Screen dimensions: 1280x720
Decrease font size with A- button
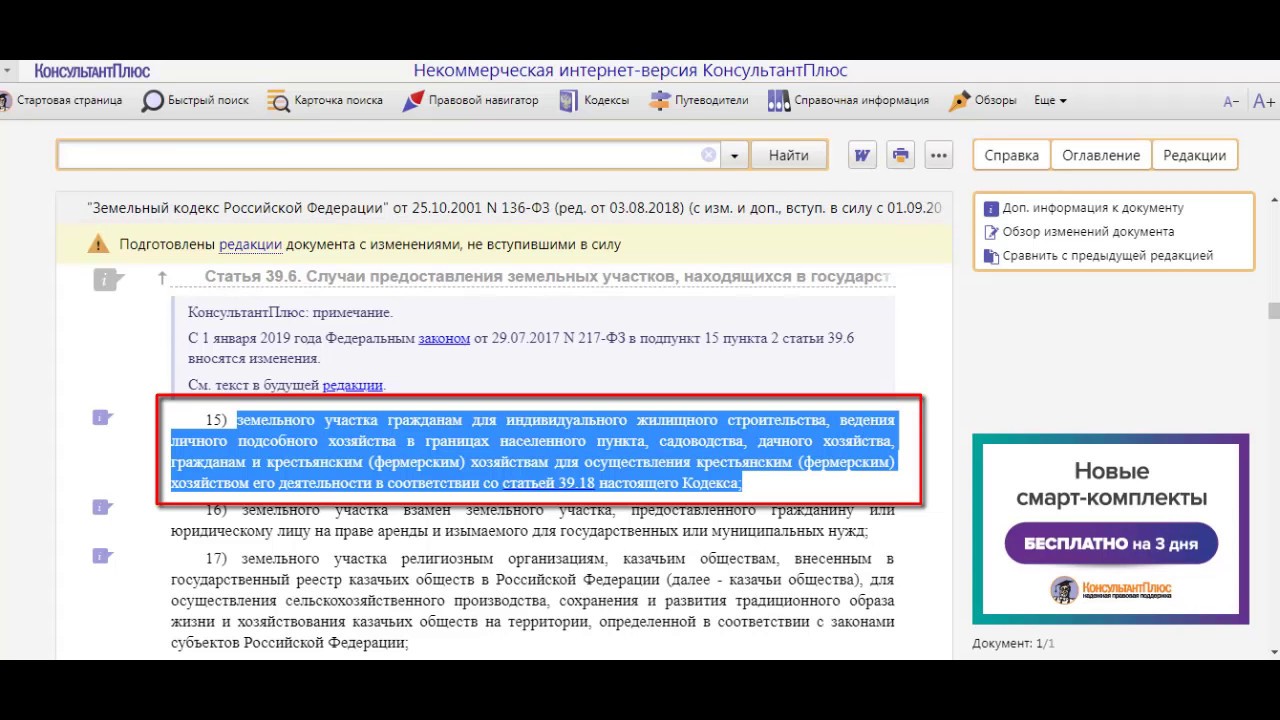[1231, 101]
